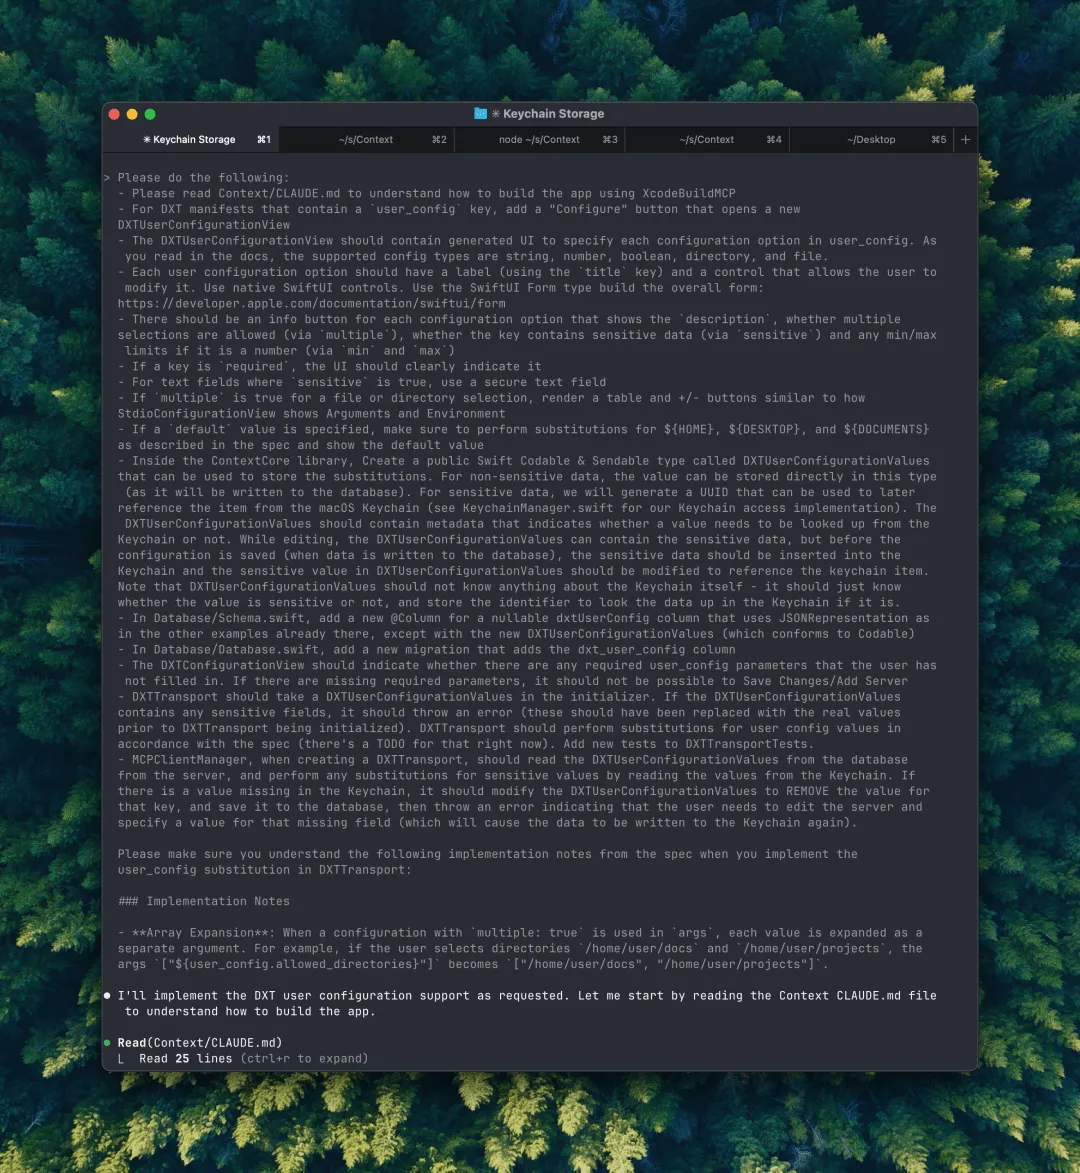
Task: Click the green bullet beside Read(Context/CLAUDE.md)
Action: [107, 1043]
